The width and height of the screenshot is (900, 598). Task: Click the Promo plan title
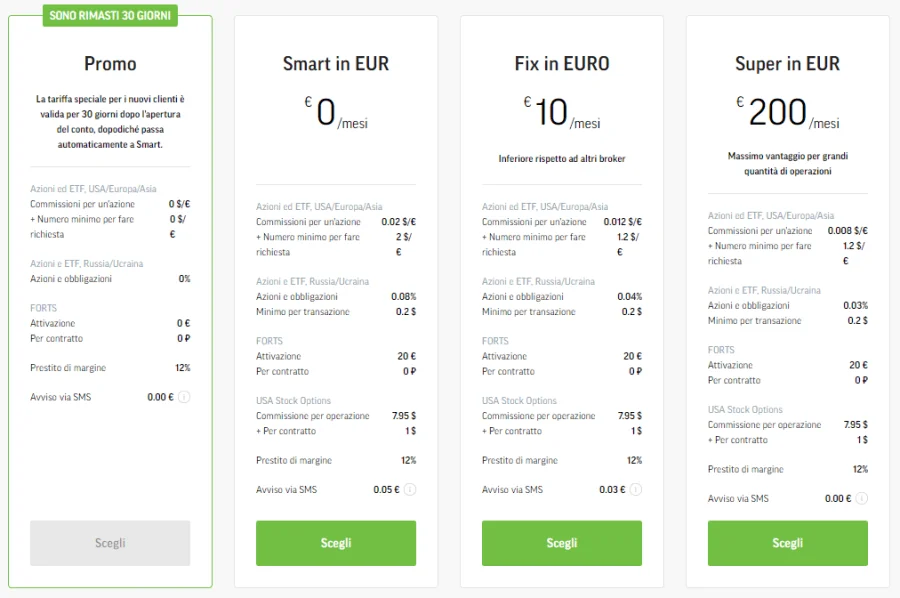coord(110,64)
